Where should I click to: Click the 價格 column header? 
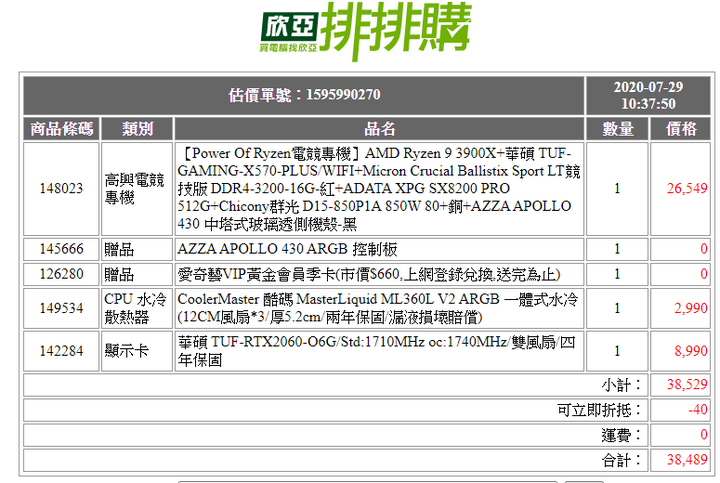(681, 129)
